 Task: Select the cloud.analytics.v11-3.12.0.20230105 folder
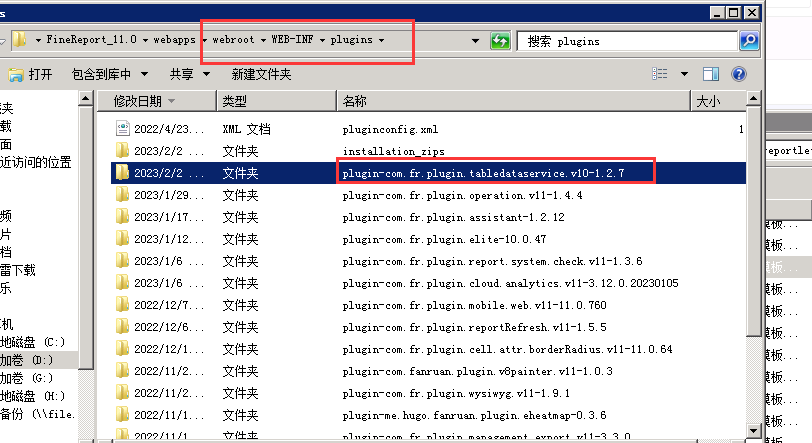[x=510, y=283]
